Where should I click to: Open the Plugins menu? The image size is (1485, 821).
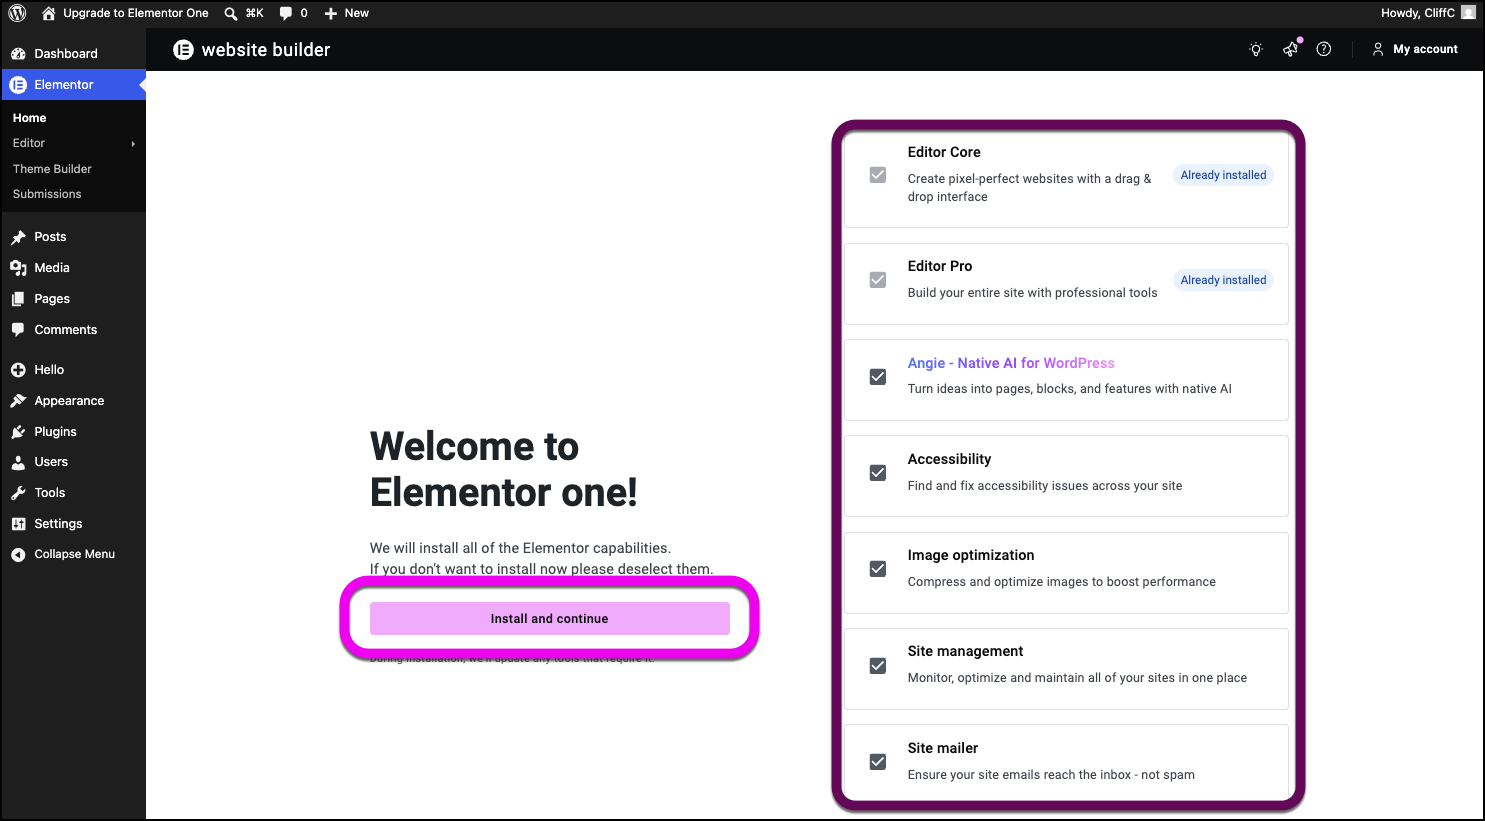pos(73,432)
